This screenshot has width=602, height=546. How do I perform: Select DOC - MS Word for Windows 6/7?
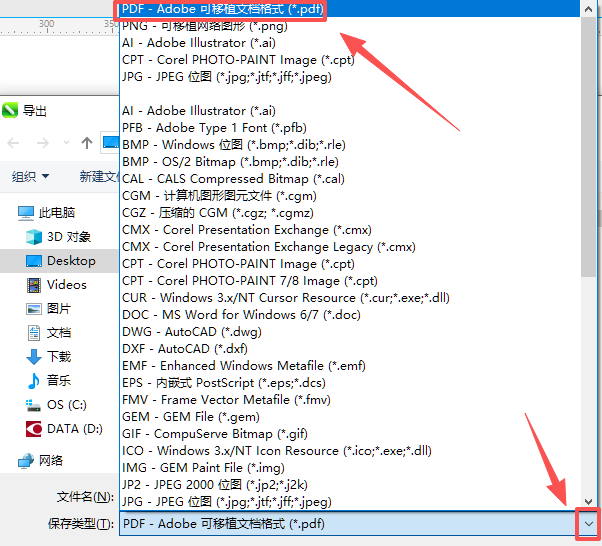click(350, 315)
